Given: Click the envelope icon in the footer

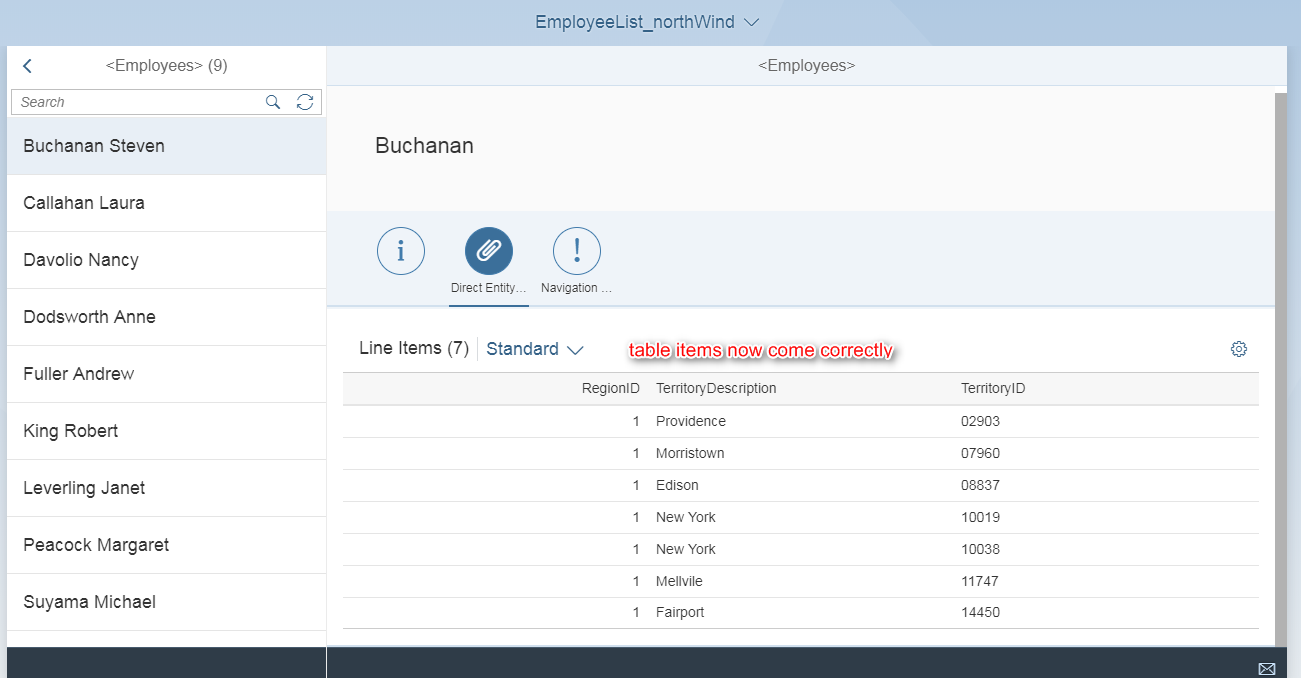Looking at the screenshot, I should [1267, 667].
